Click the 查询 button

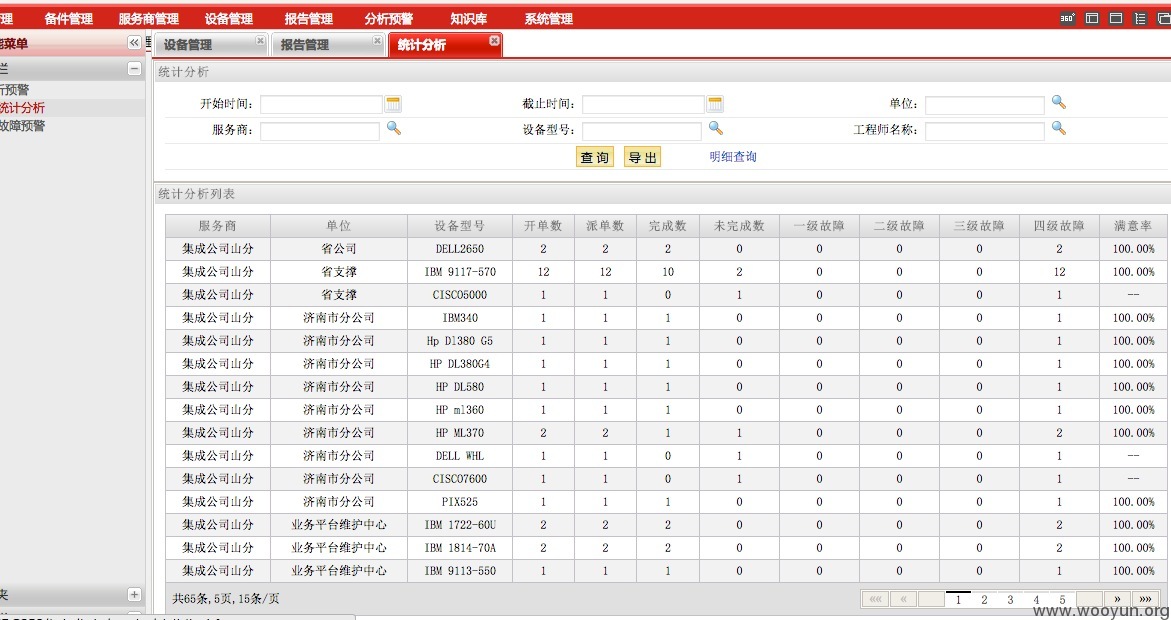click(594, 157)
